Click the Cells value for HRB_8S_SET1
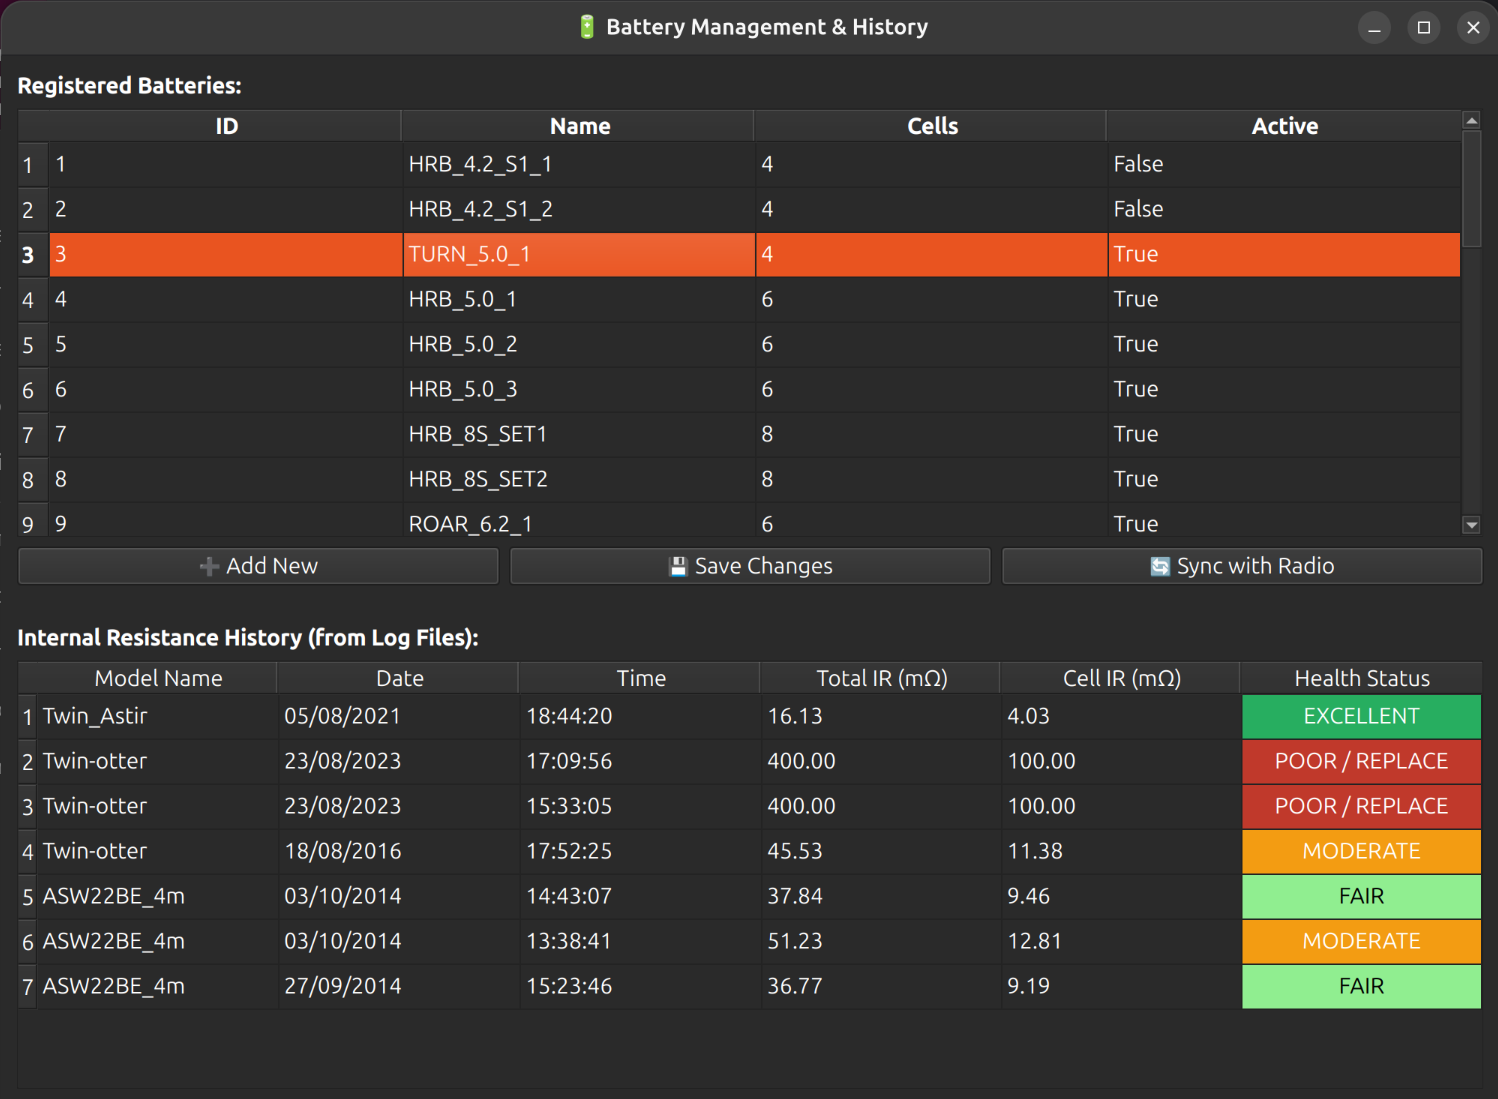Image resolution: width=1498 pixels, height=1099 pixels. tap(931, 434)
